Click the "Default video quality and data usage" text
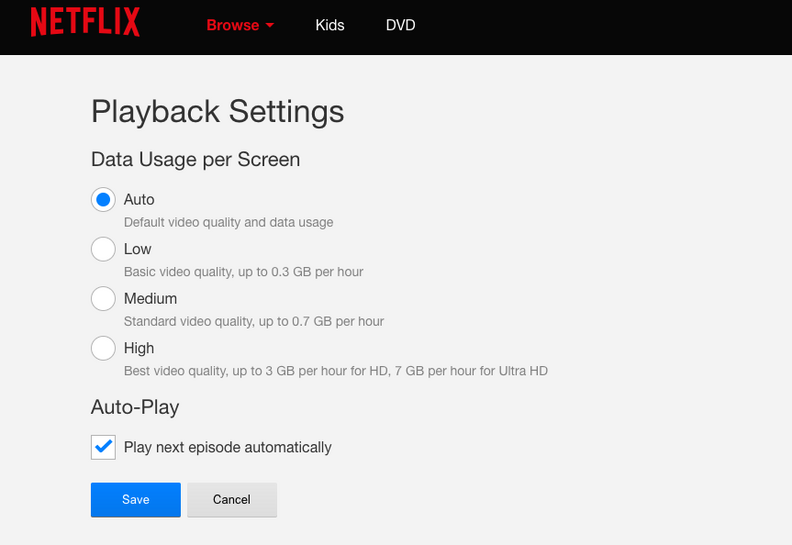 [x=228, y=222]
